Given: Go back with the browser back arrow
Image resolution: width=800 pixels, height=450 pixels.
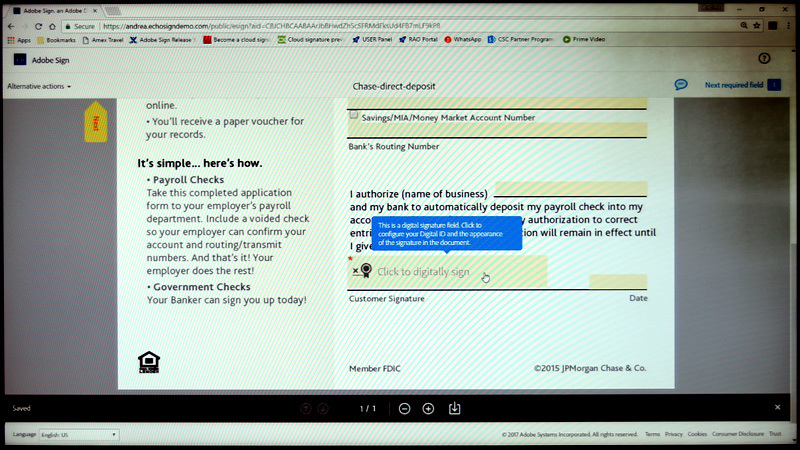Looking at the screenshot, I should (11, 26).
